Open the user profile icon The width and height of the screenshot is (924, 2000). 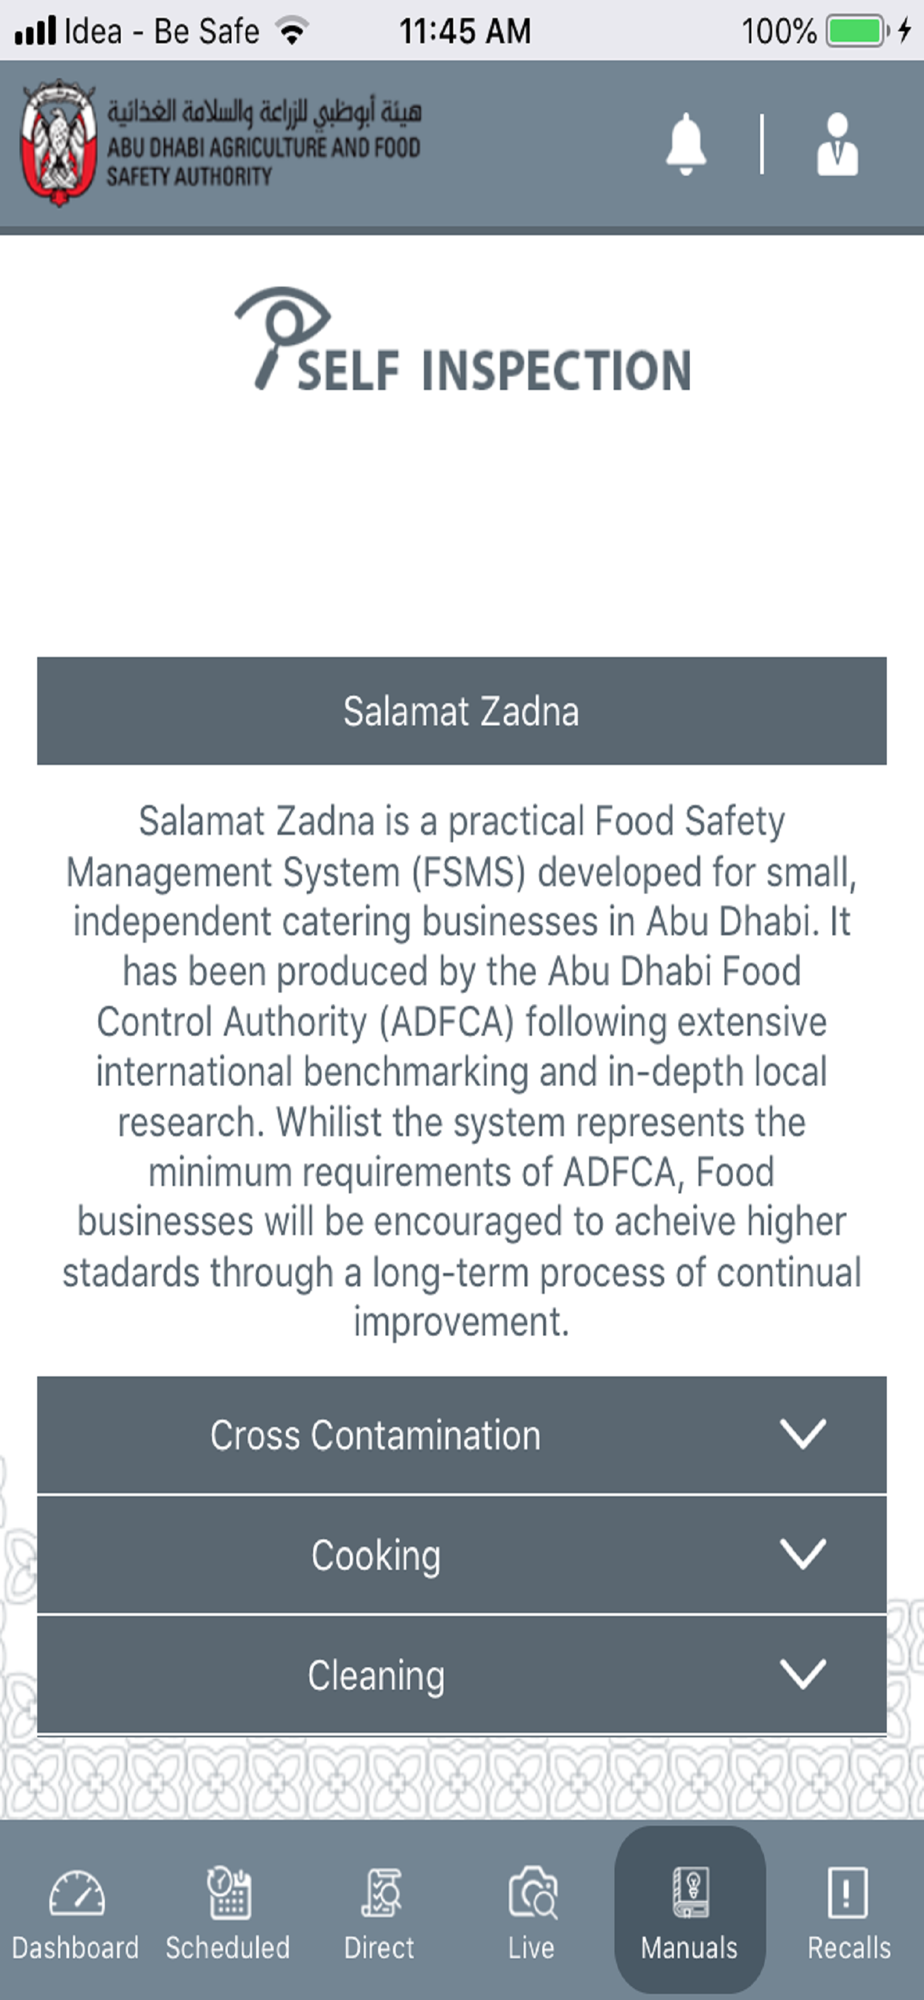[x=837, y=144]
